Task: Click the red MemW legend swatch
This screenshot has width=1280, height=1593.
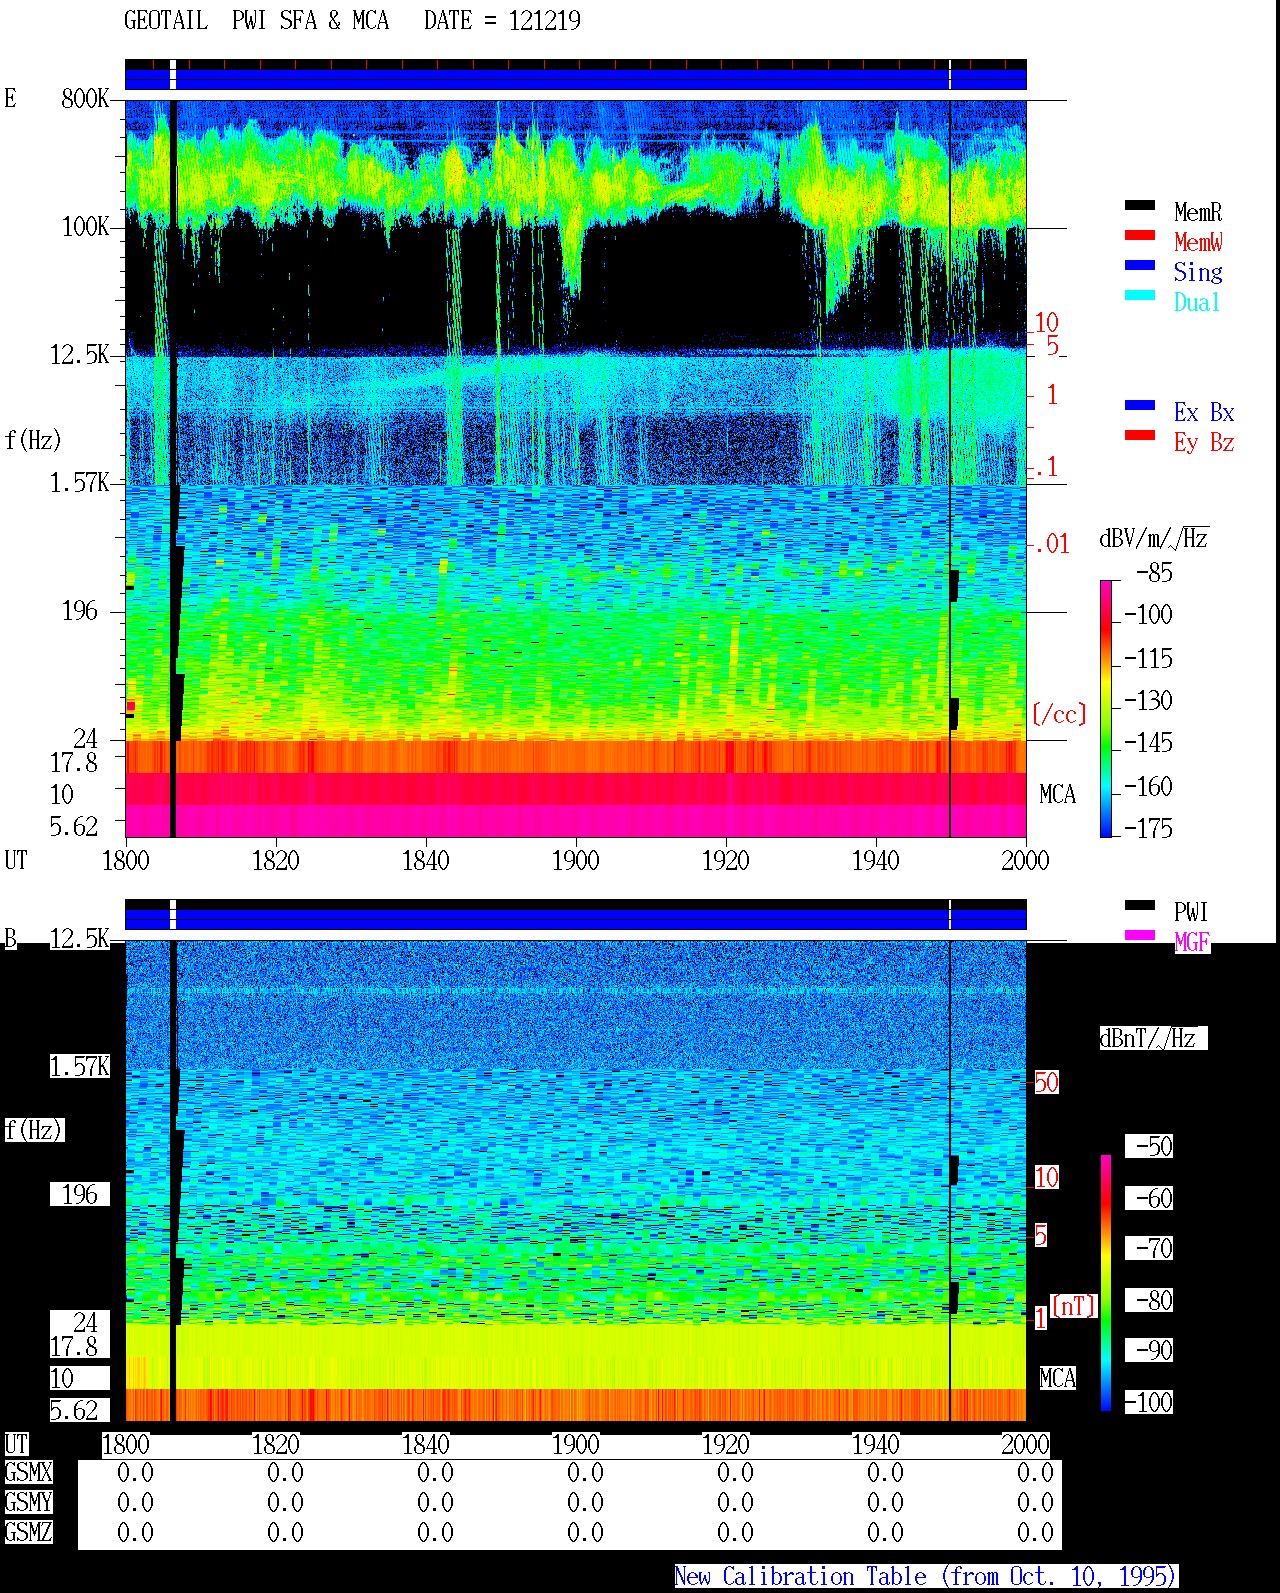Action: [1139, 235]
